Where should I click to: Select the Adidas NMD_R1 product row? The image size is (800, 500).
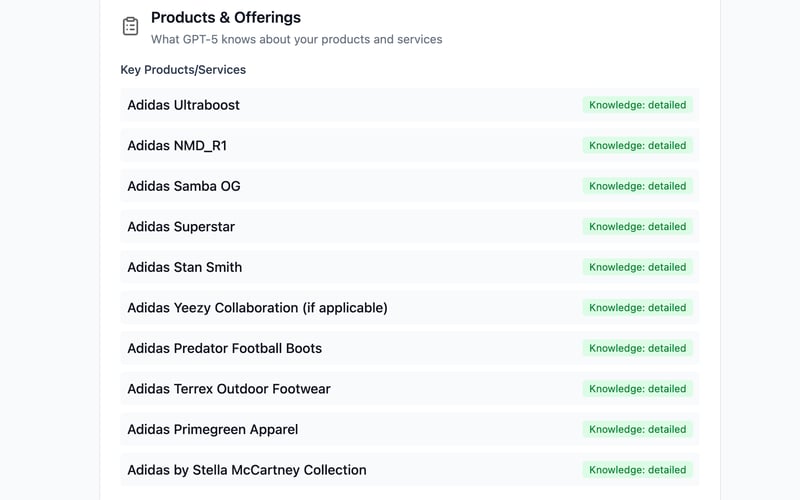[177, 146]
